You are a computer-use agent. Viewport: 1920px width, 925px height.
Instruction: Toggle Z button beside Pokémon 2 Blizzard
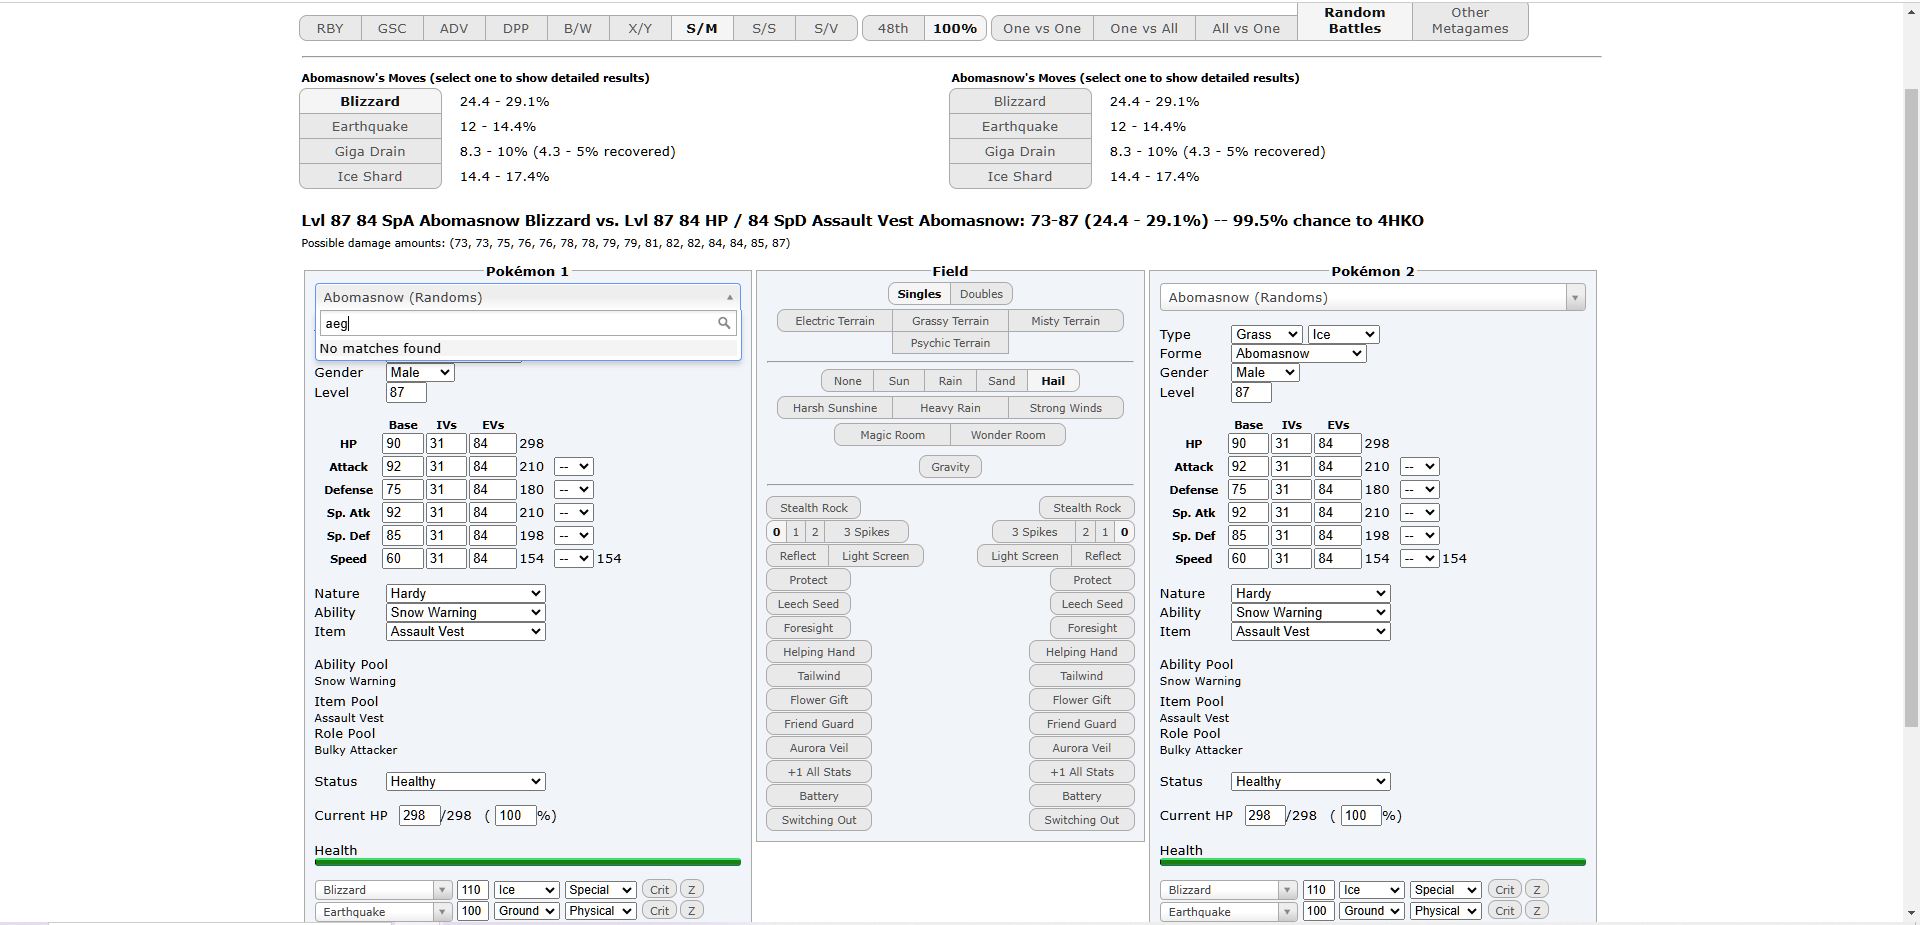[x=1537, y=889]
